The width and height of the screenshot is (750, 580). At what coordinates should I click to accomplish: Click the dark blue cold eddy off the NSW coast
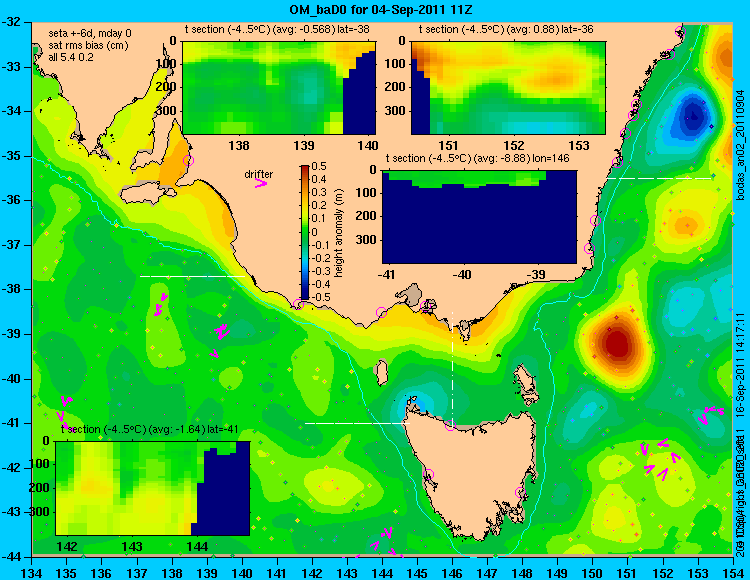coord(692,116)
